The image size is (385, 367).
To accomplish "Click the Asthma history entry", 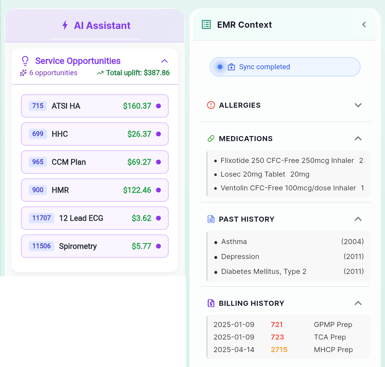I will click(289, 242).
